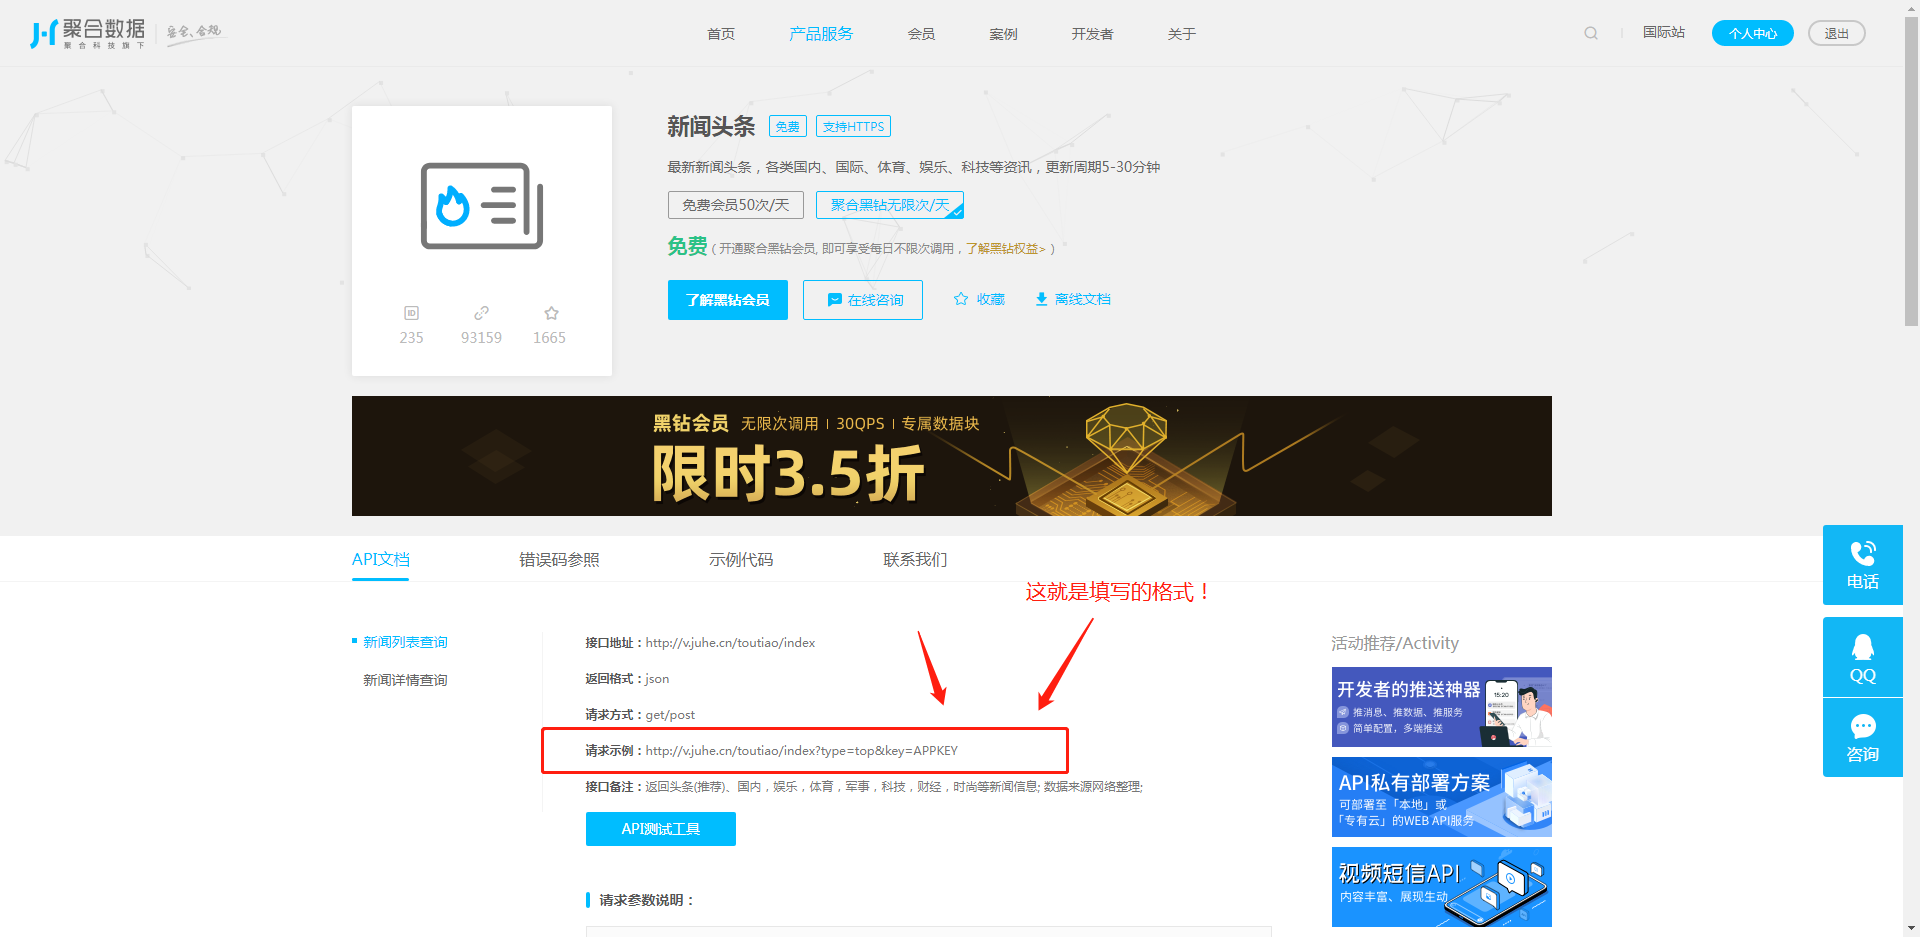The width and height of the screenshot is (1920, 937).
Task: Click the 退出 logout button
Action: point(1837,33)
